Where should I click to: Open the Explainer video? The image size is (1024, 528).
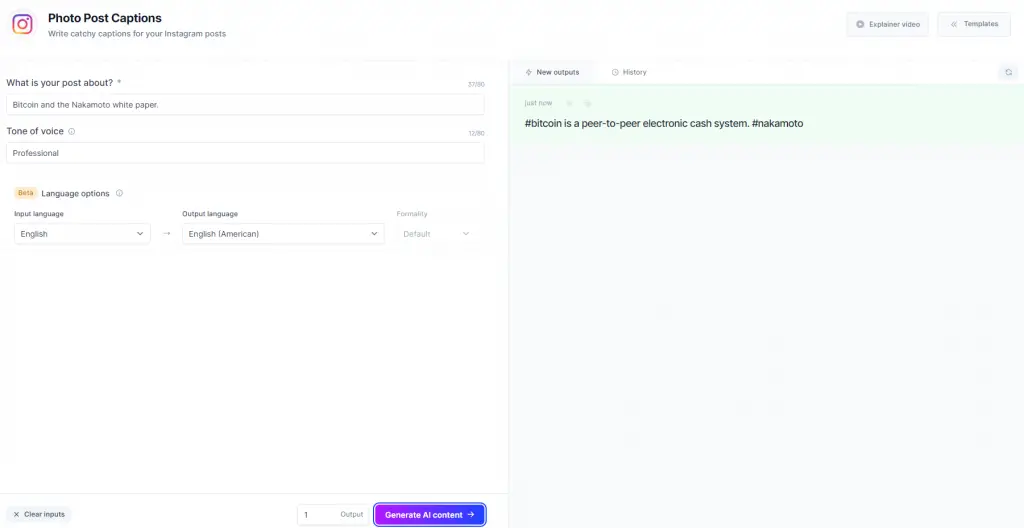888,24
